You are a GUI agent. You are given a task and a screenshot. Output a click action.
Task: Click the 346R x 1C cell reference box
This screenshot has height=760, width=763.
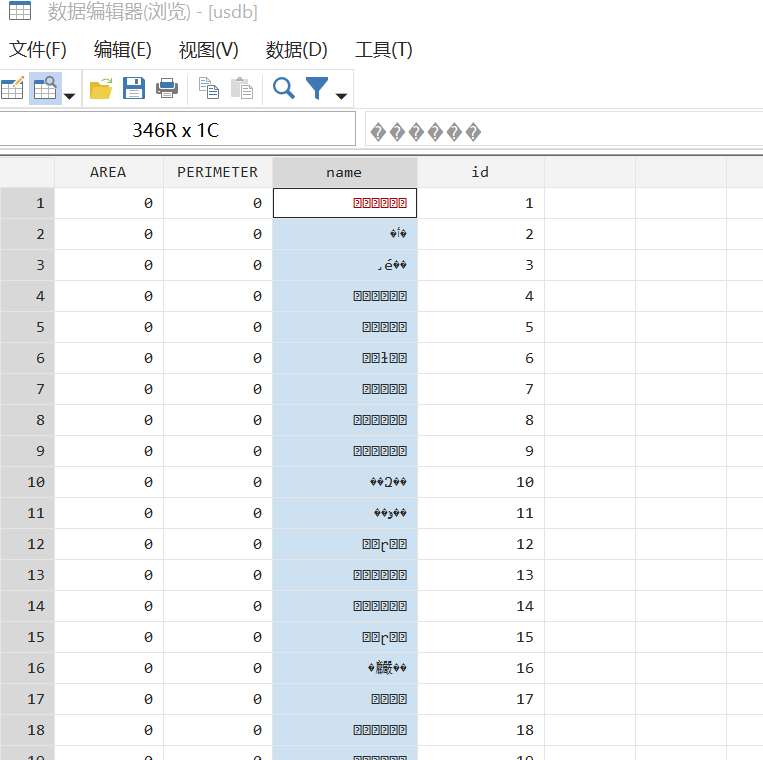tap(178, 129)
